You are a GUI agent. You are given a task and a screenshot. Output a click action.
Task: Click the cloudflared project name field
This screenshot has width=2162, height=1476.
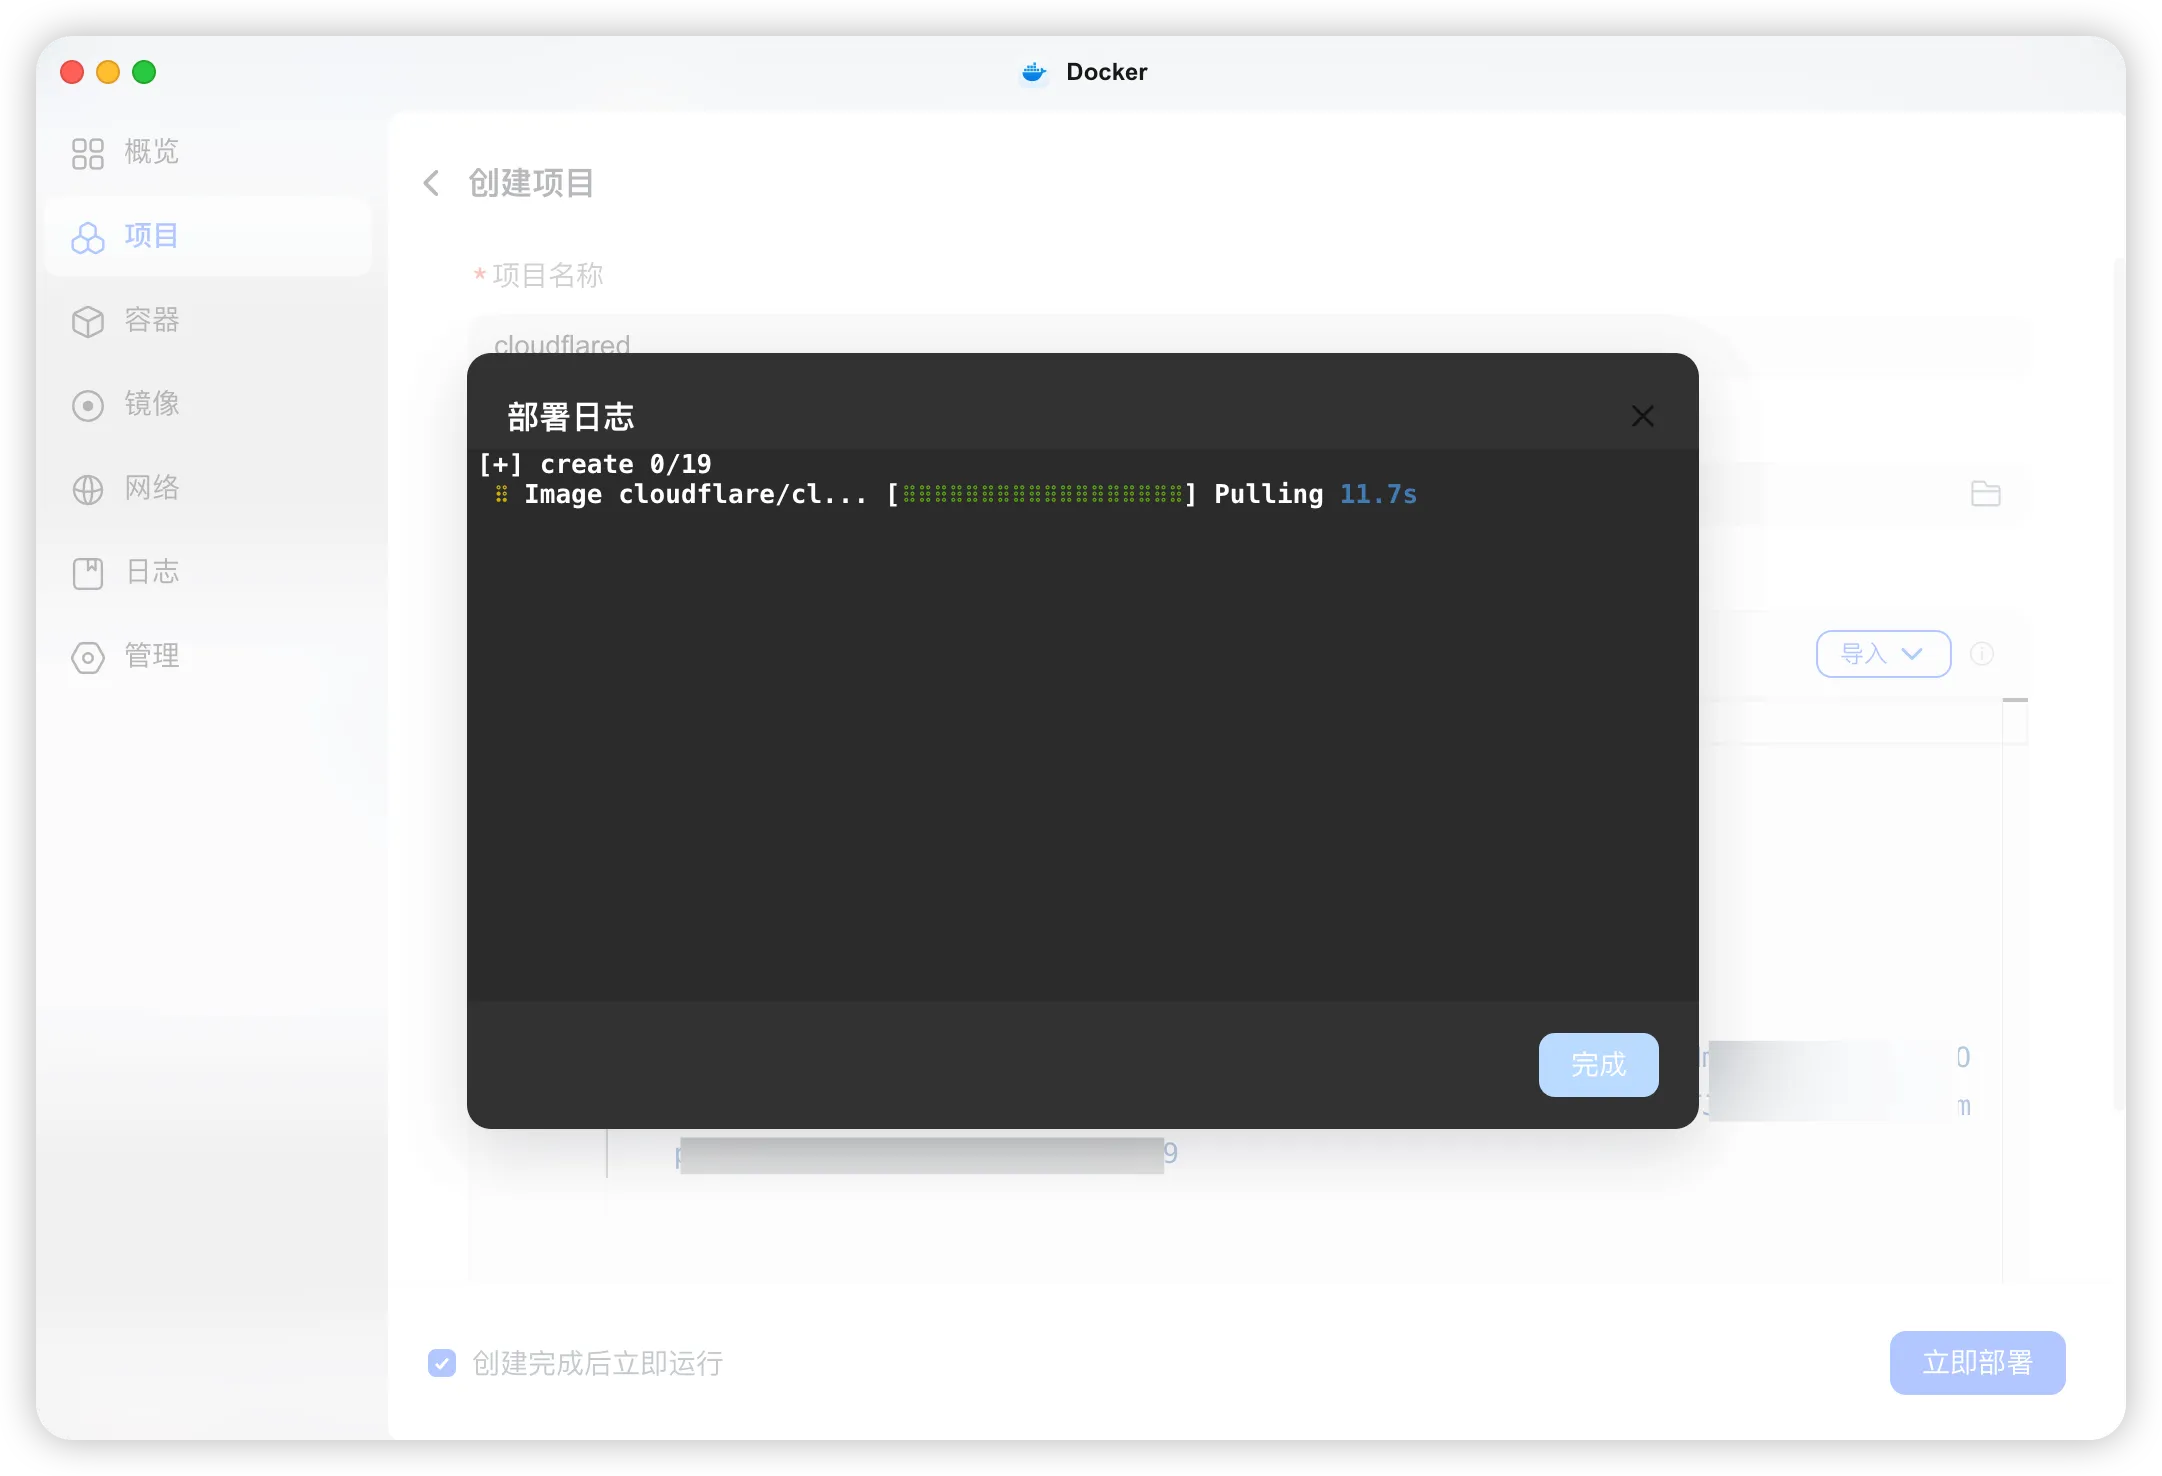(x=1249, y=345)
